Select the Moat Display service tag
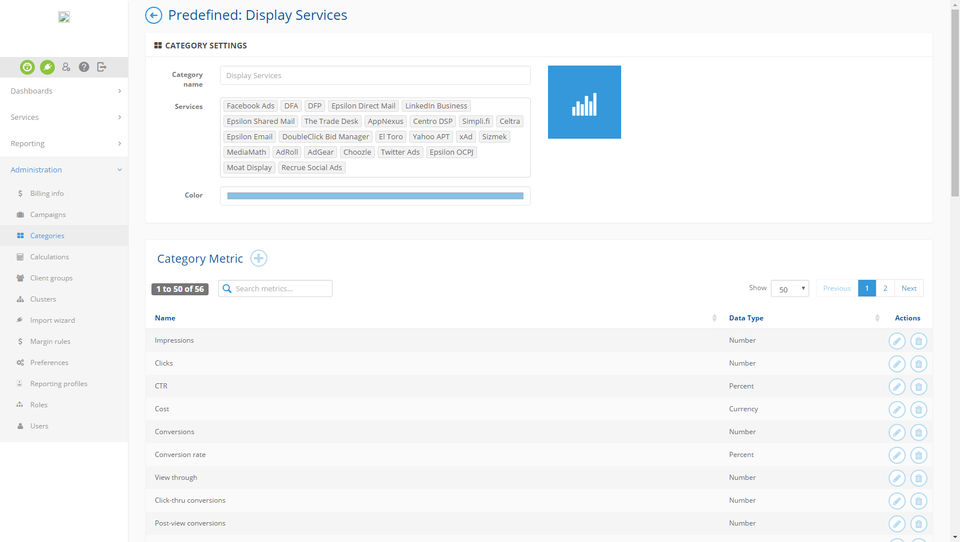 pos(249,168)
